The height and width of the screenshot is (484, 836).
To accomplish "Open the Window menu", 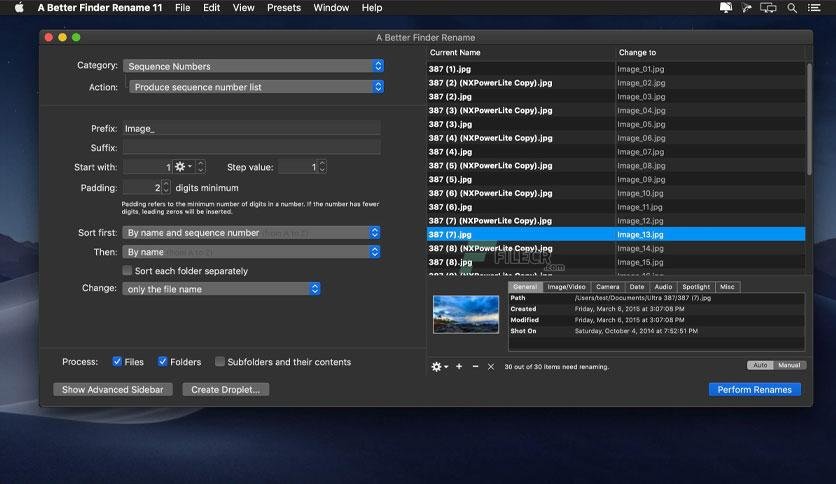I will (331, 7).
